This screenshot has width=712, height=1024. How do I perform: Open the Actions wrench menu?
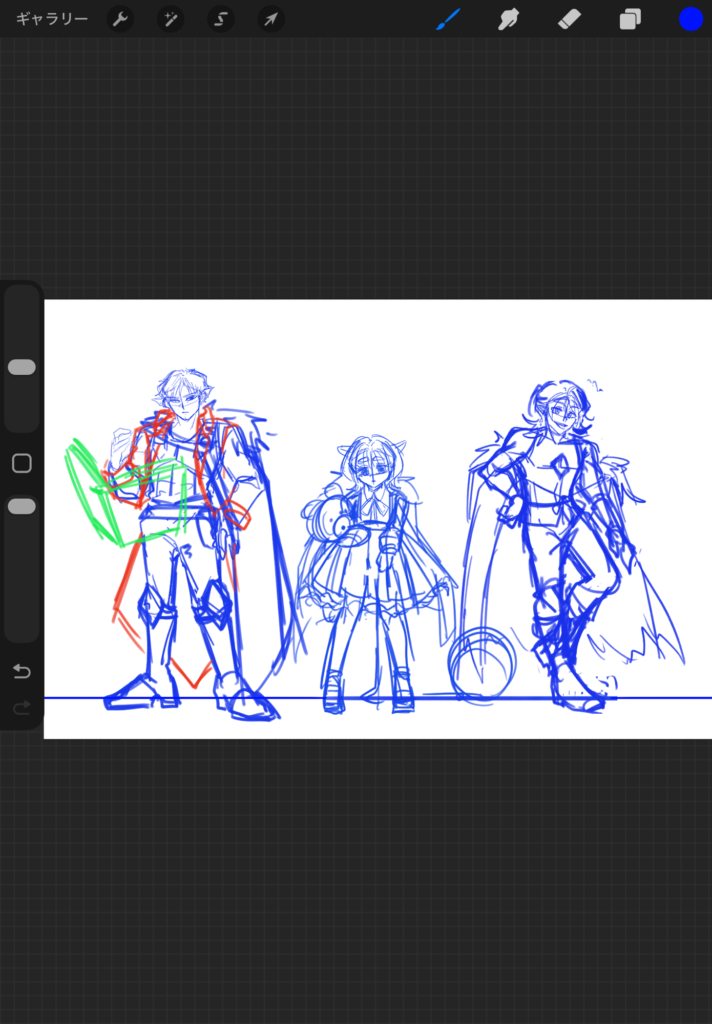click(120, 19)
